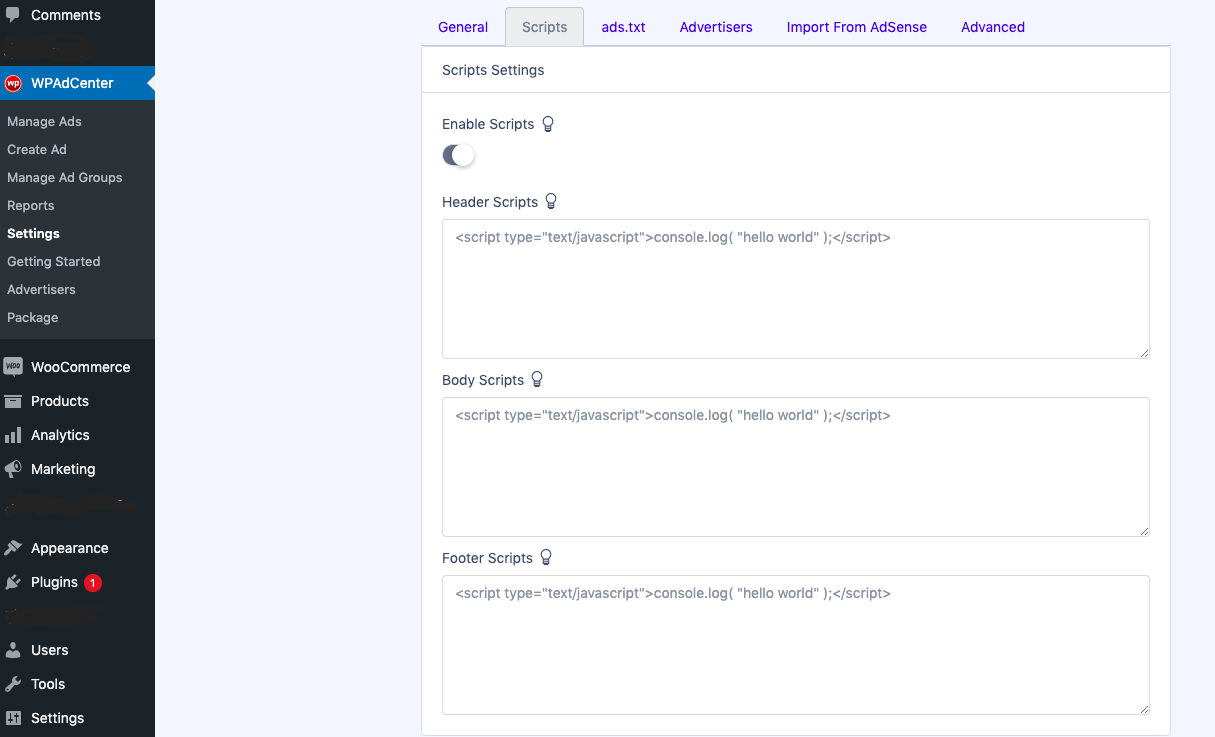Click inside the Body Scripts text area
The width and height of the screenshot is (1215, 737).
(795, 465)
